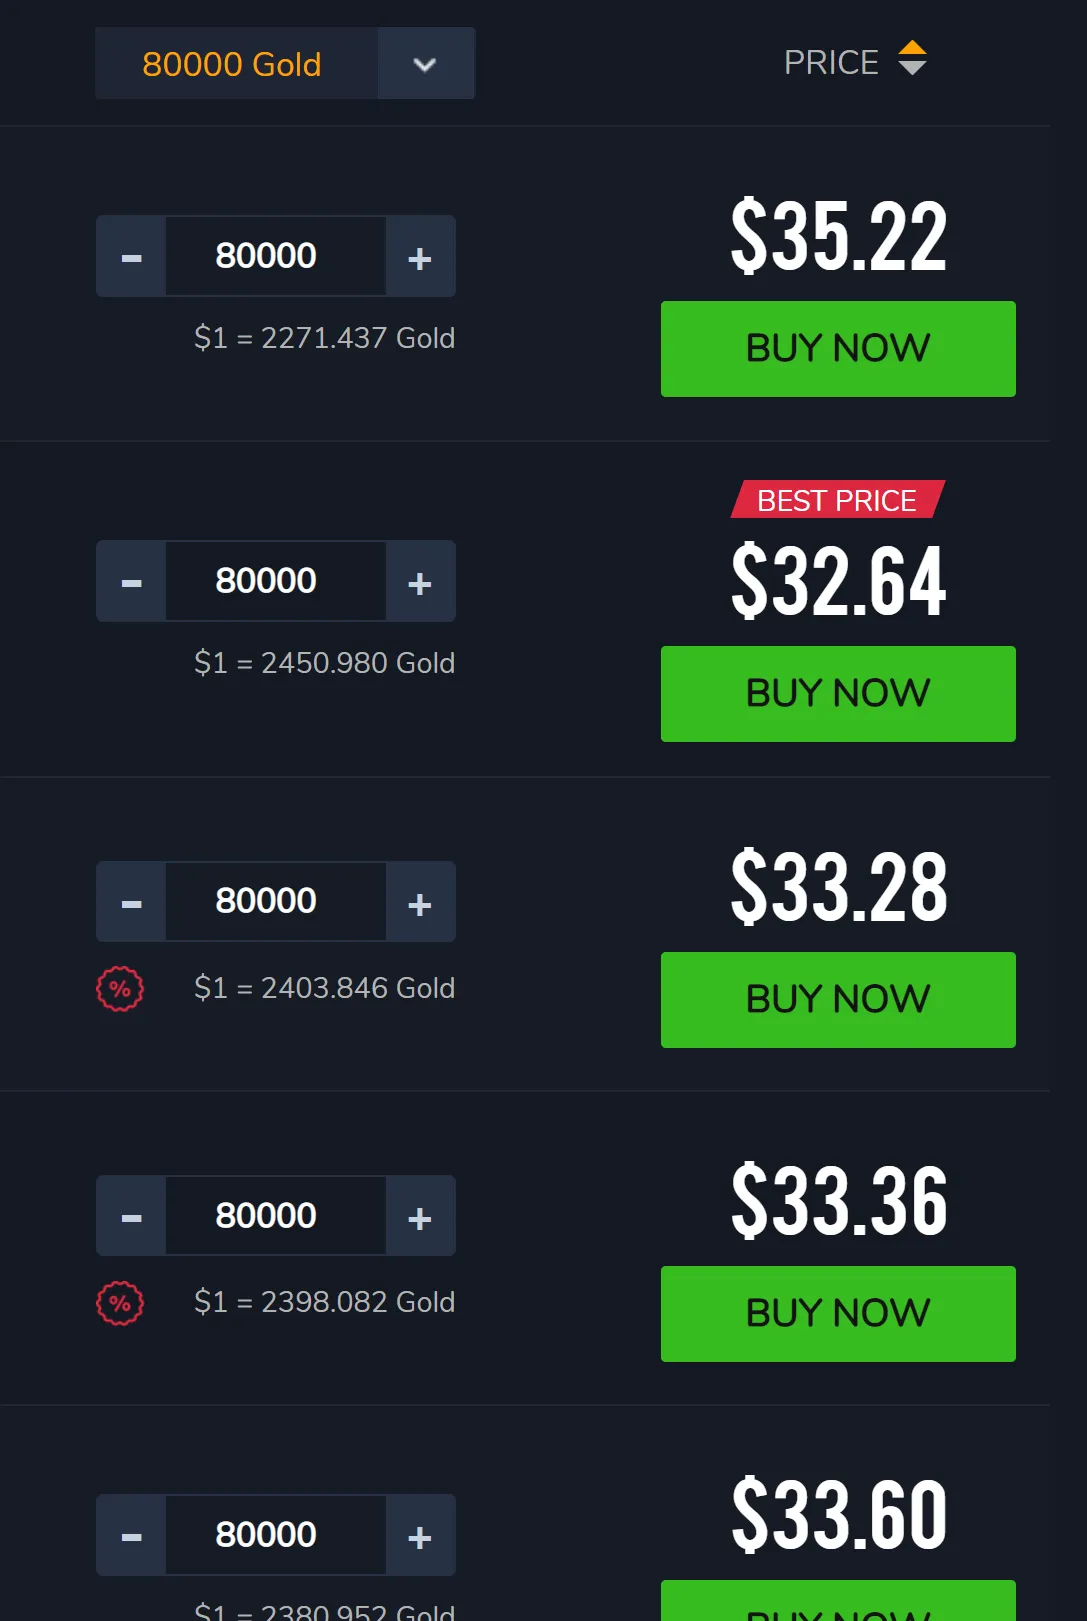Click BUY NOW for the $35.22 offer

(838, 349)
